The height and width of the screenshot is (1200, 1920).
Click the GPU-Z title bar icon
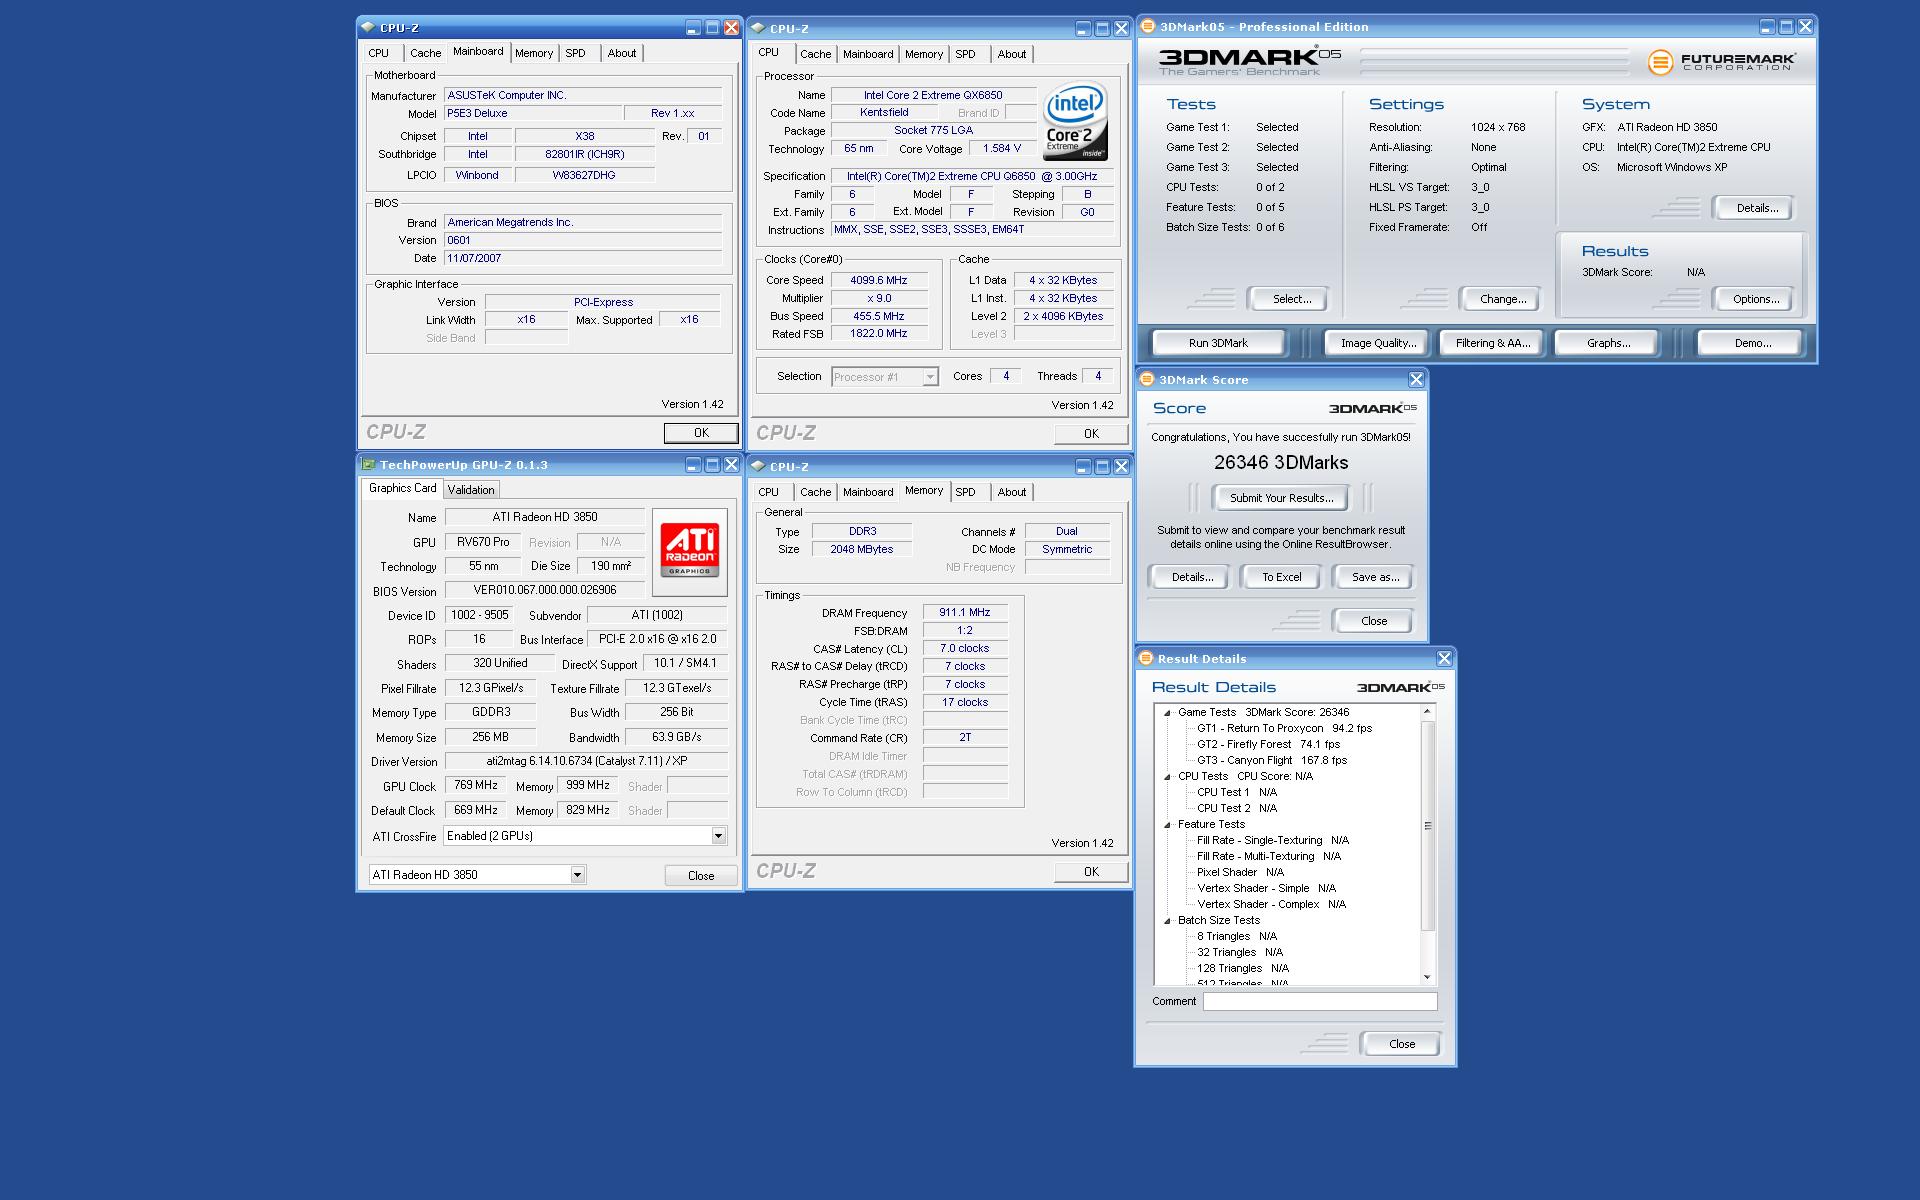click(368, 465)
